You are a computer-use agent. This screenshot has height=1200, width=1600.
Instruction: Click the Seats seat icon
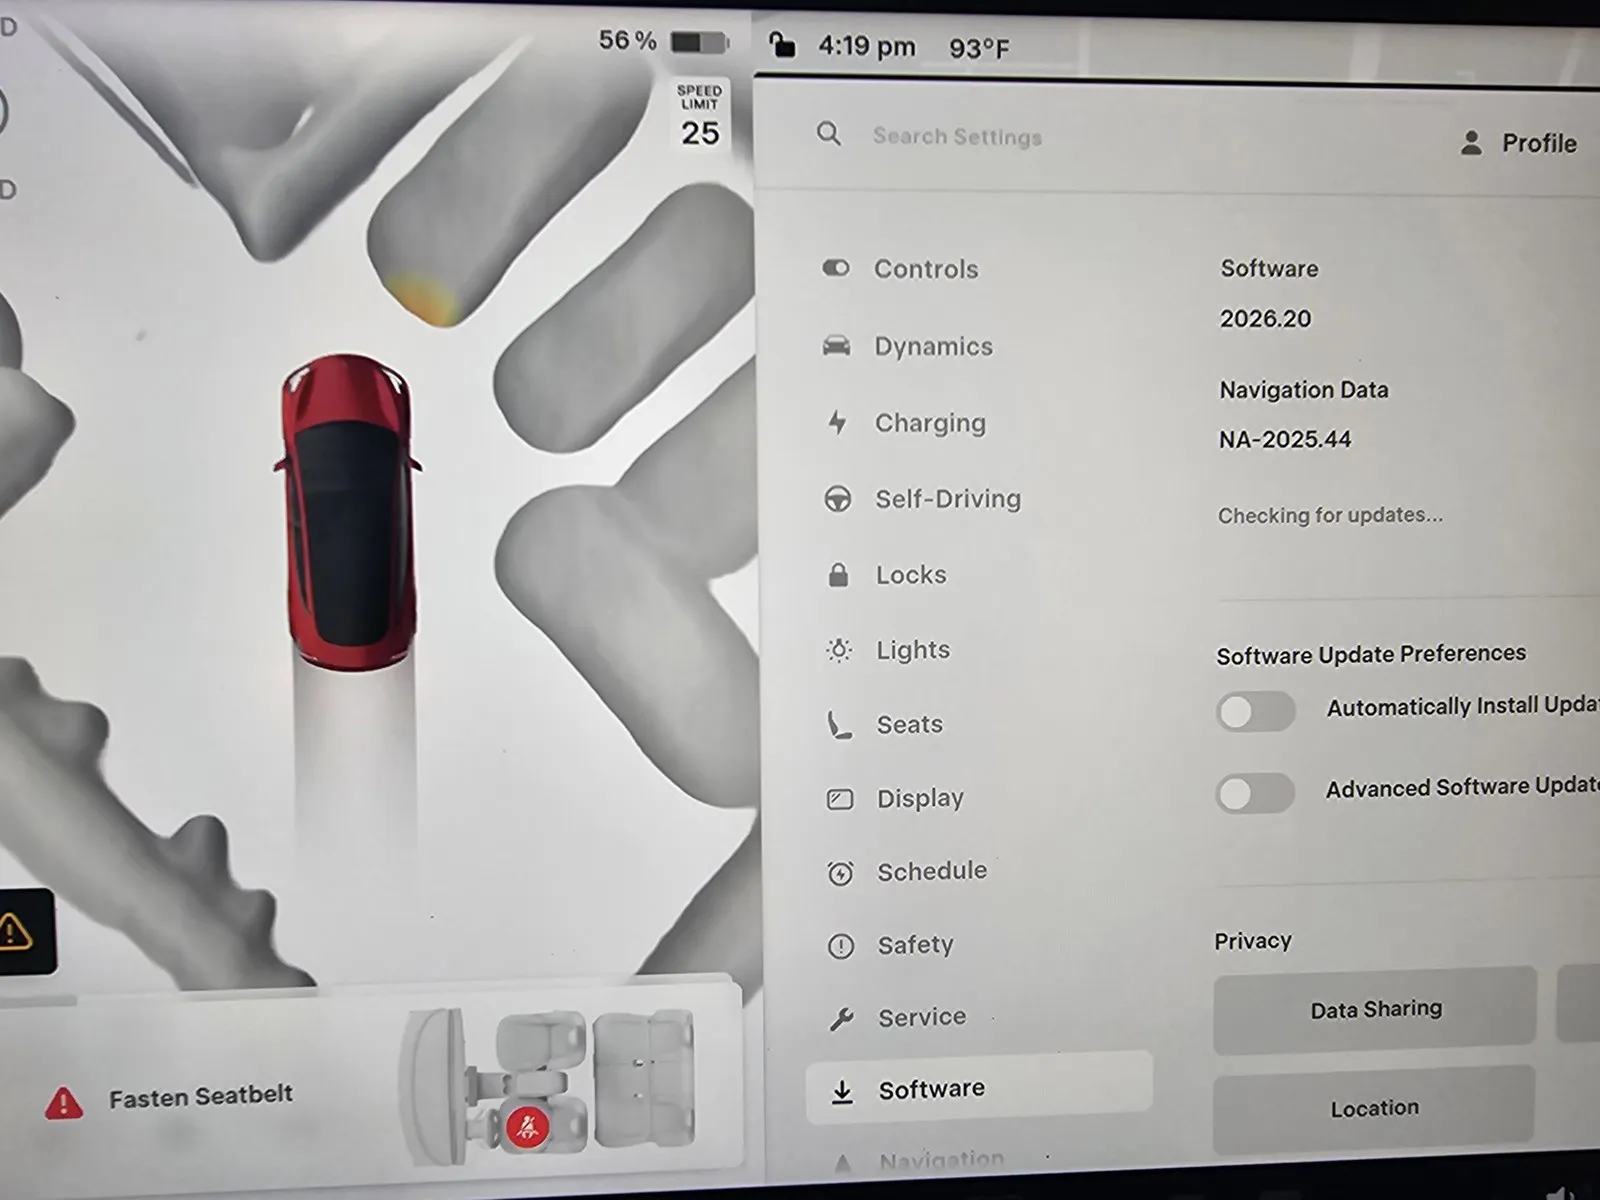click(839, 724)
